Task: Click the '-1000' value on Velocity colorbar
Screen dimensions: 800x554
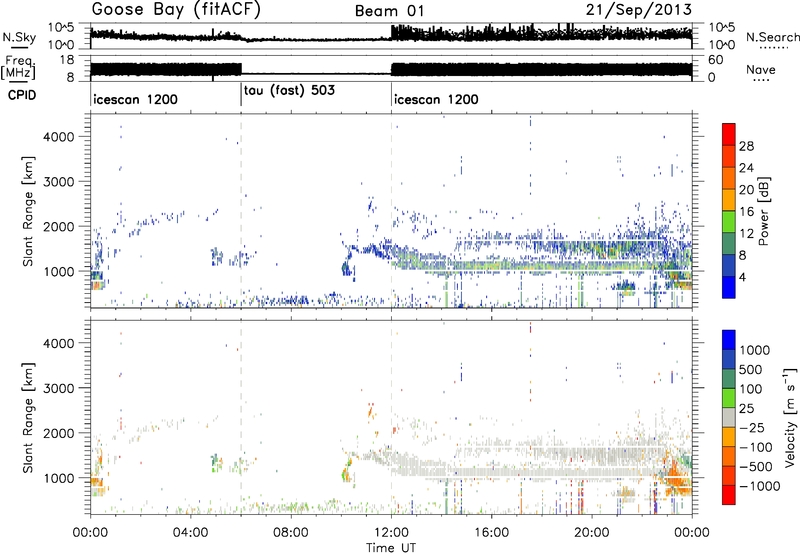Action: [x=760, y=486]
